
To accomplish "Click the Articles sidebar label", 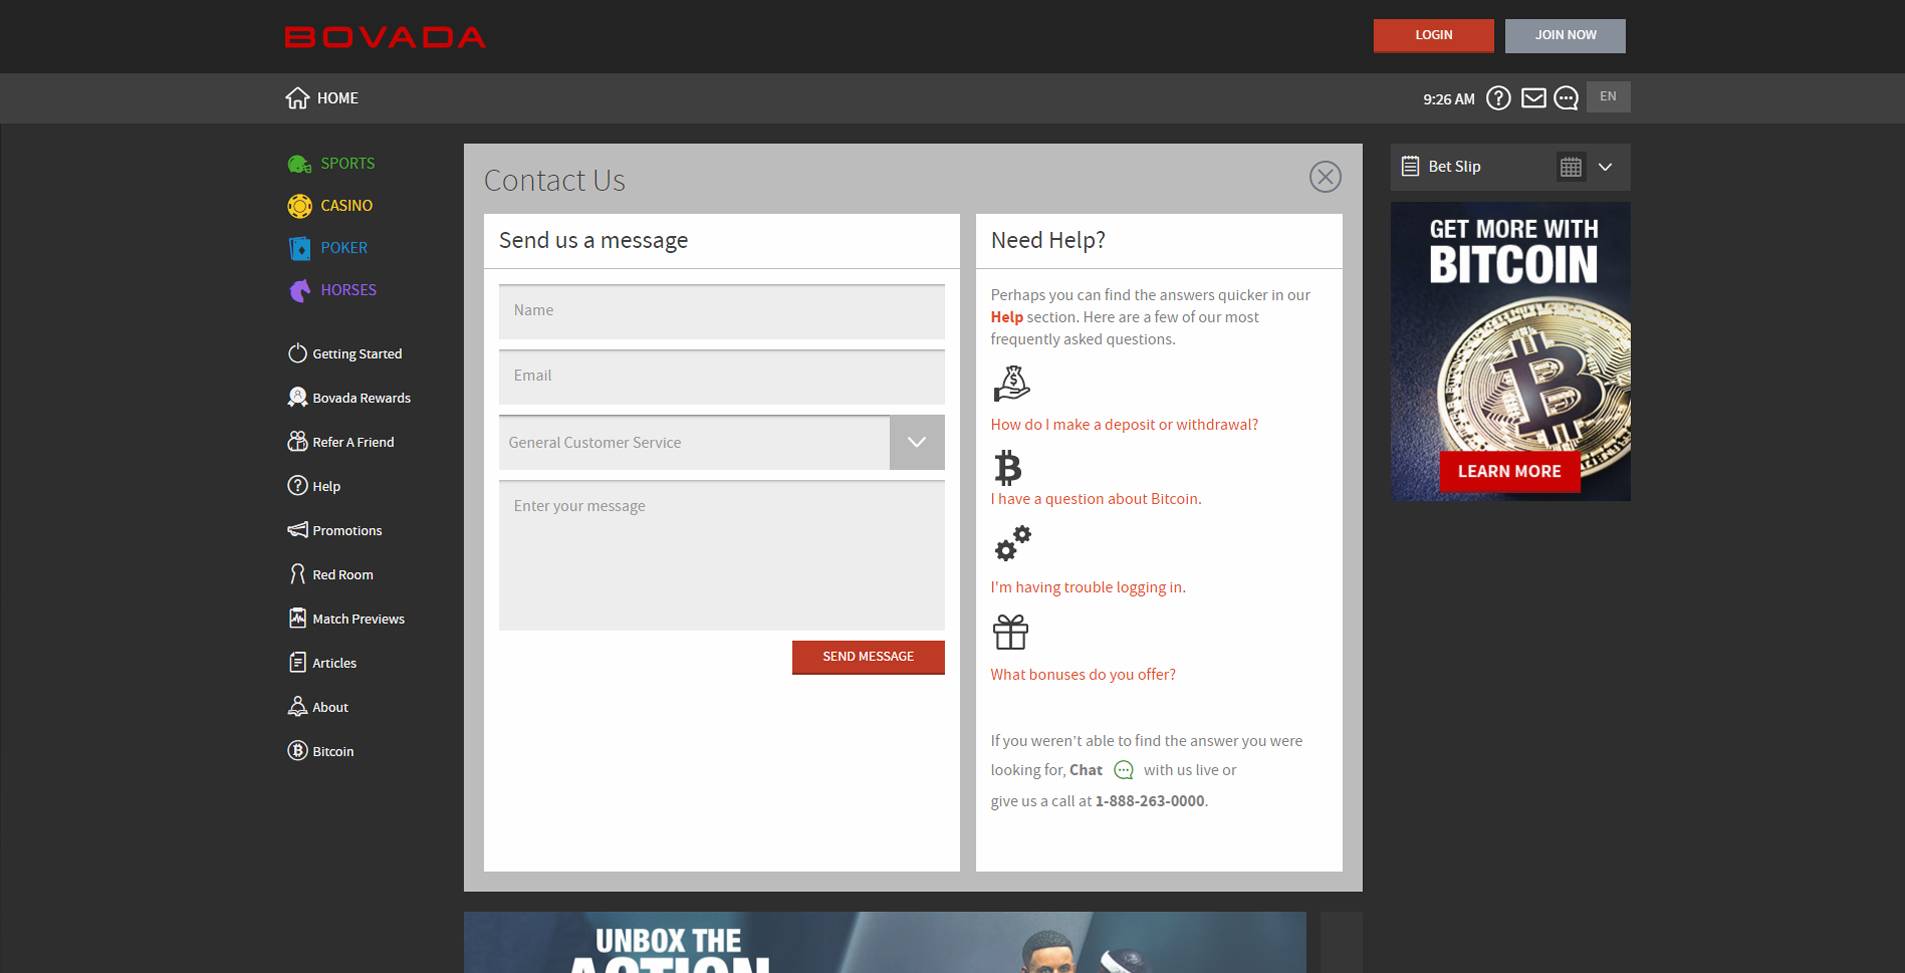I will pyautogui.click(x=334, y=662).
